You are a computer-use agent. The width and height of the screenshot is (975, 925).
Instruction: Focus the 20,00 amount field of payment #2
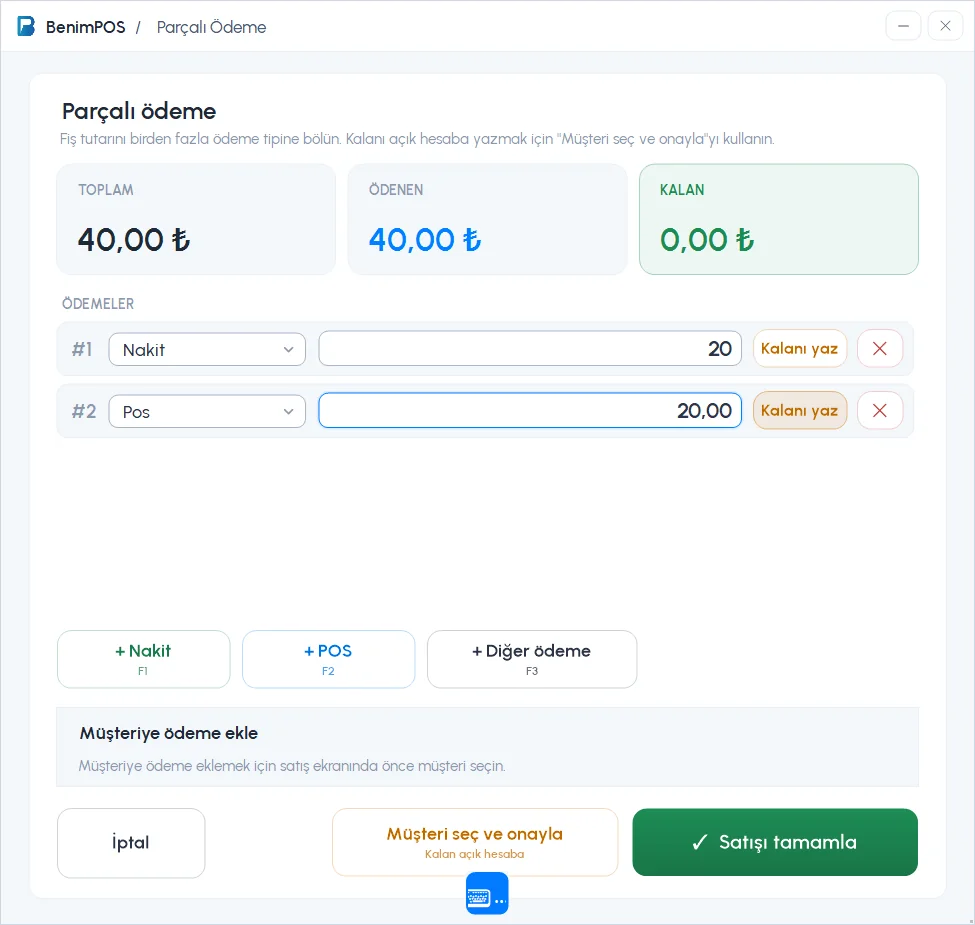click(x=530, y=411)
